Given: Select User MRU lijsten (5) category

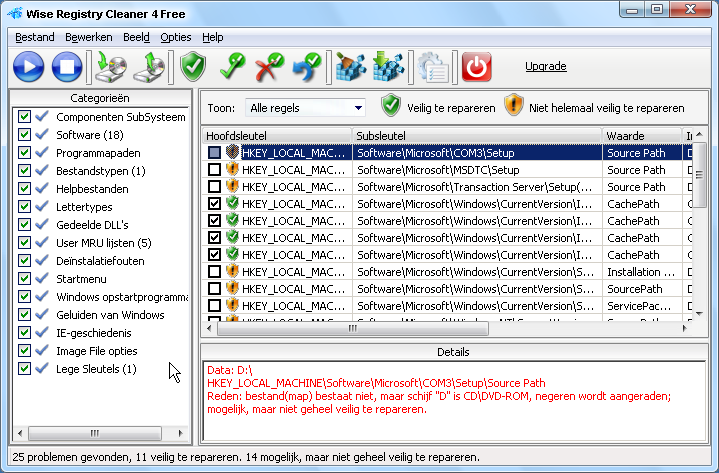Looking at the screenshot, I should 104,242.
